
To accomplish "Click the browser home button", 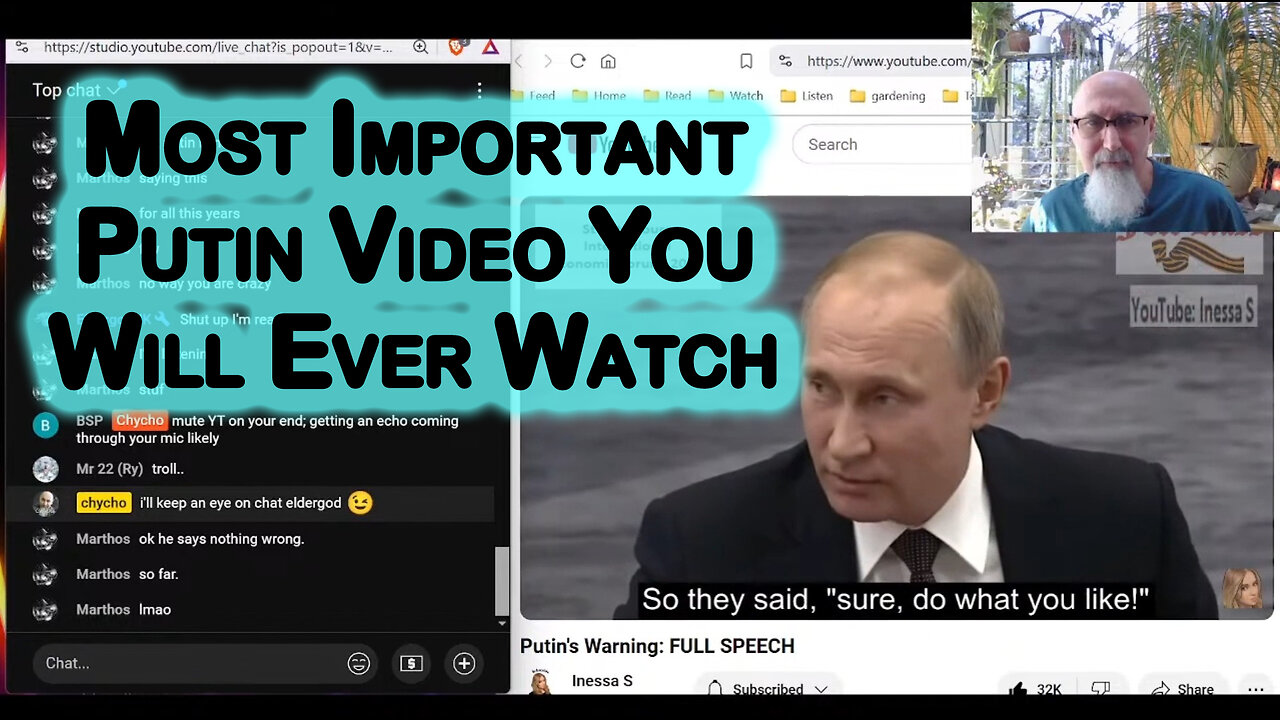I will tap(608, 61).
